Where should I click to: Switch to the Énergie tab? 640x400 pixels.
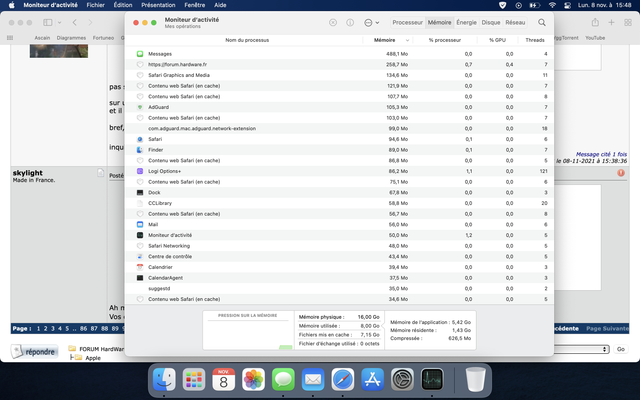(x=466, y=22)
